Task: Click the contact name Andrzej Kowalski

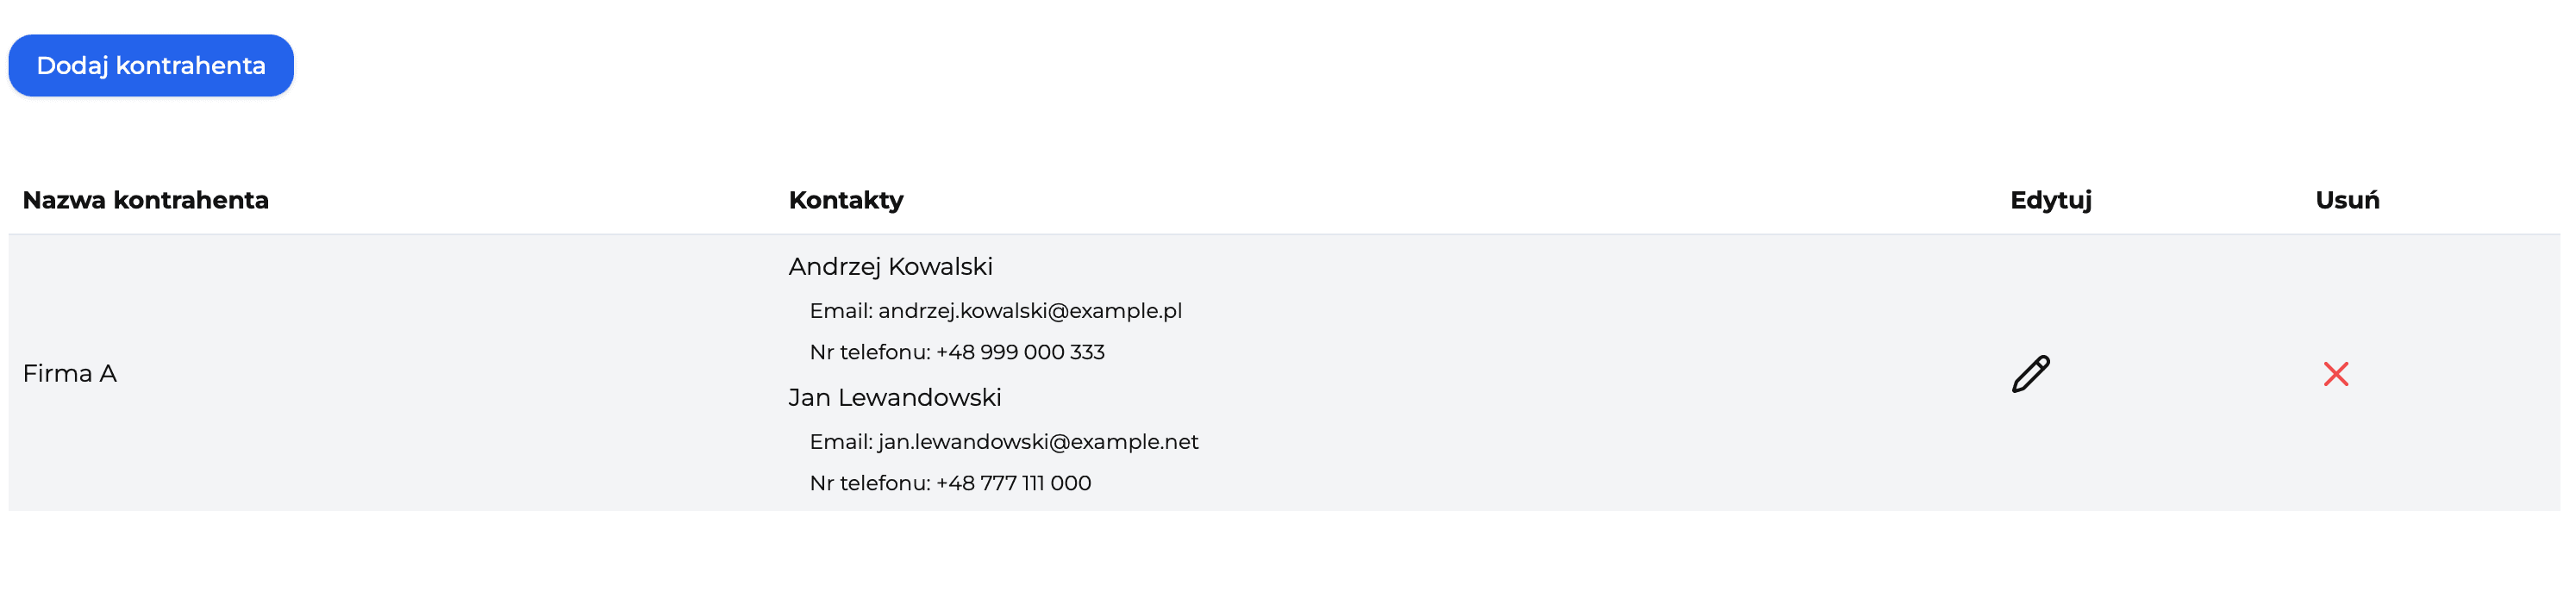Action: (x=890, y=267)
